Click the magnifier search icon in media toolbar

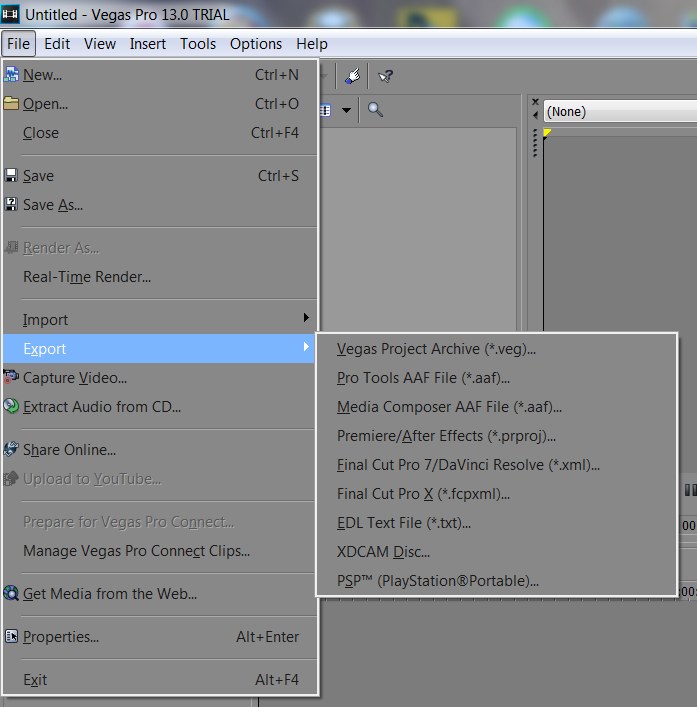click(375, 110)
